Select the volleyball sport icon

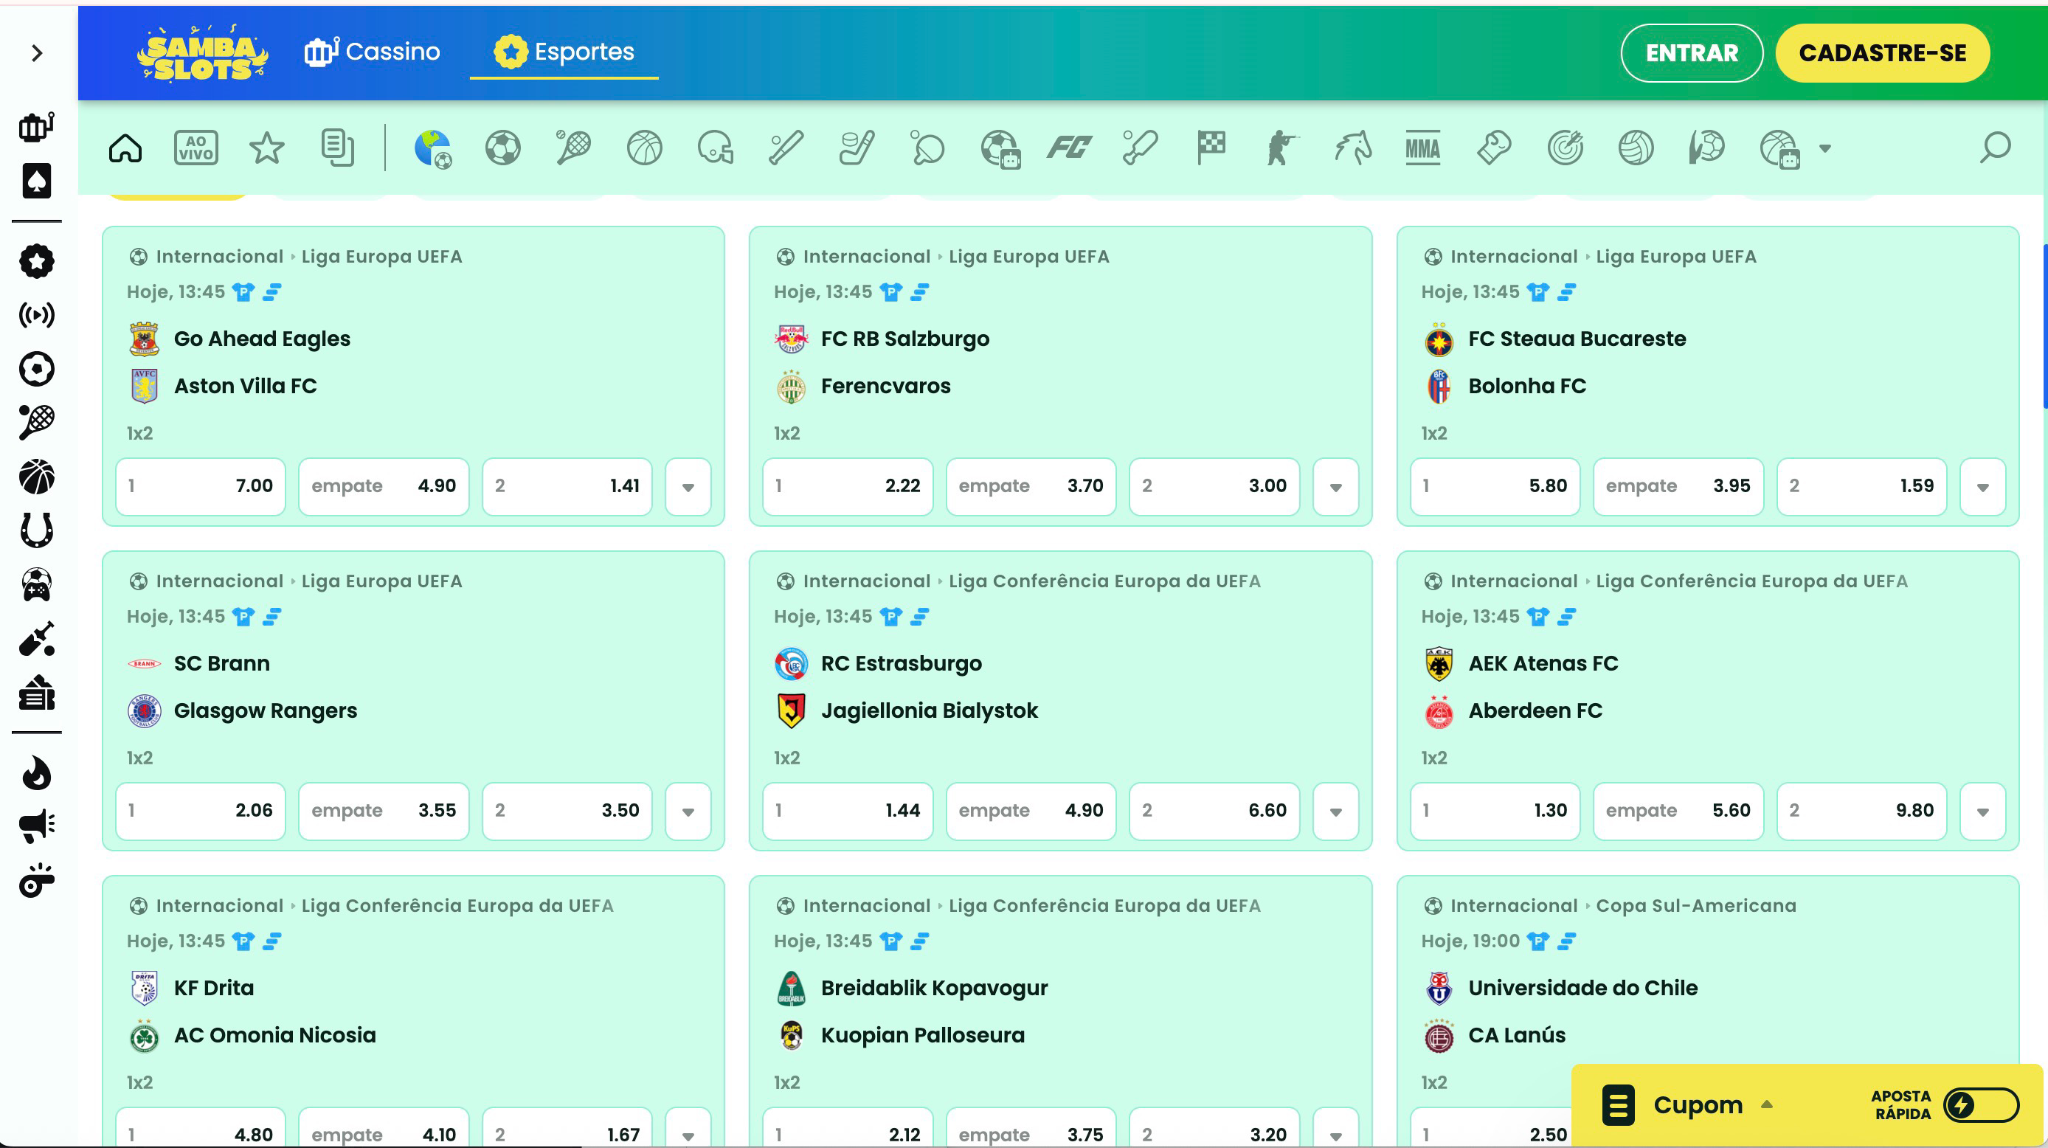[1636, 148]
